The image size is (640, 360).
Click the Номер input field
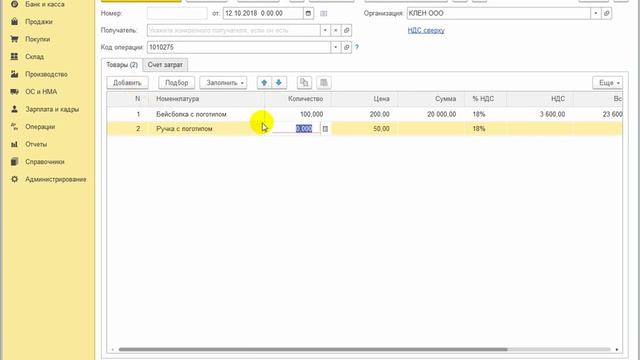click(x=177, y=13)
